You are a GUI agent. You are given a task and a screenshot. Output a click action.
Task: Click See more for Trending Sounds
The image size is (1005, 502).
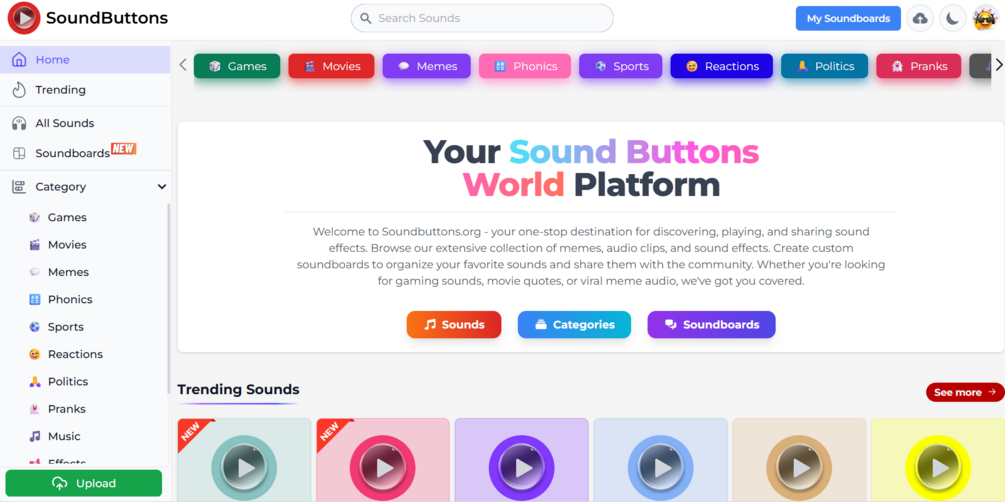965,392
